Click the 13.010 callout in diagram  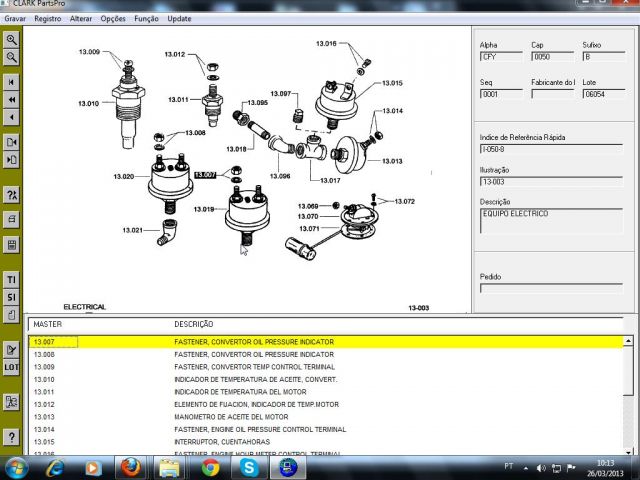tap(89, 104)
